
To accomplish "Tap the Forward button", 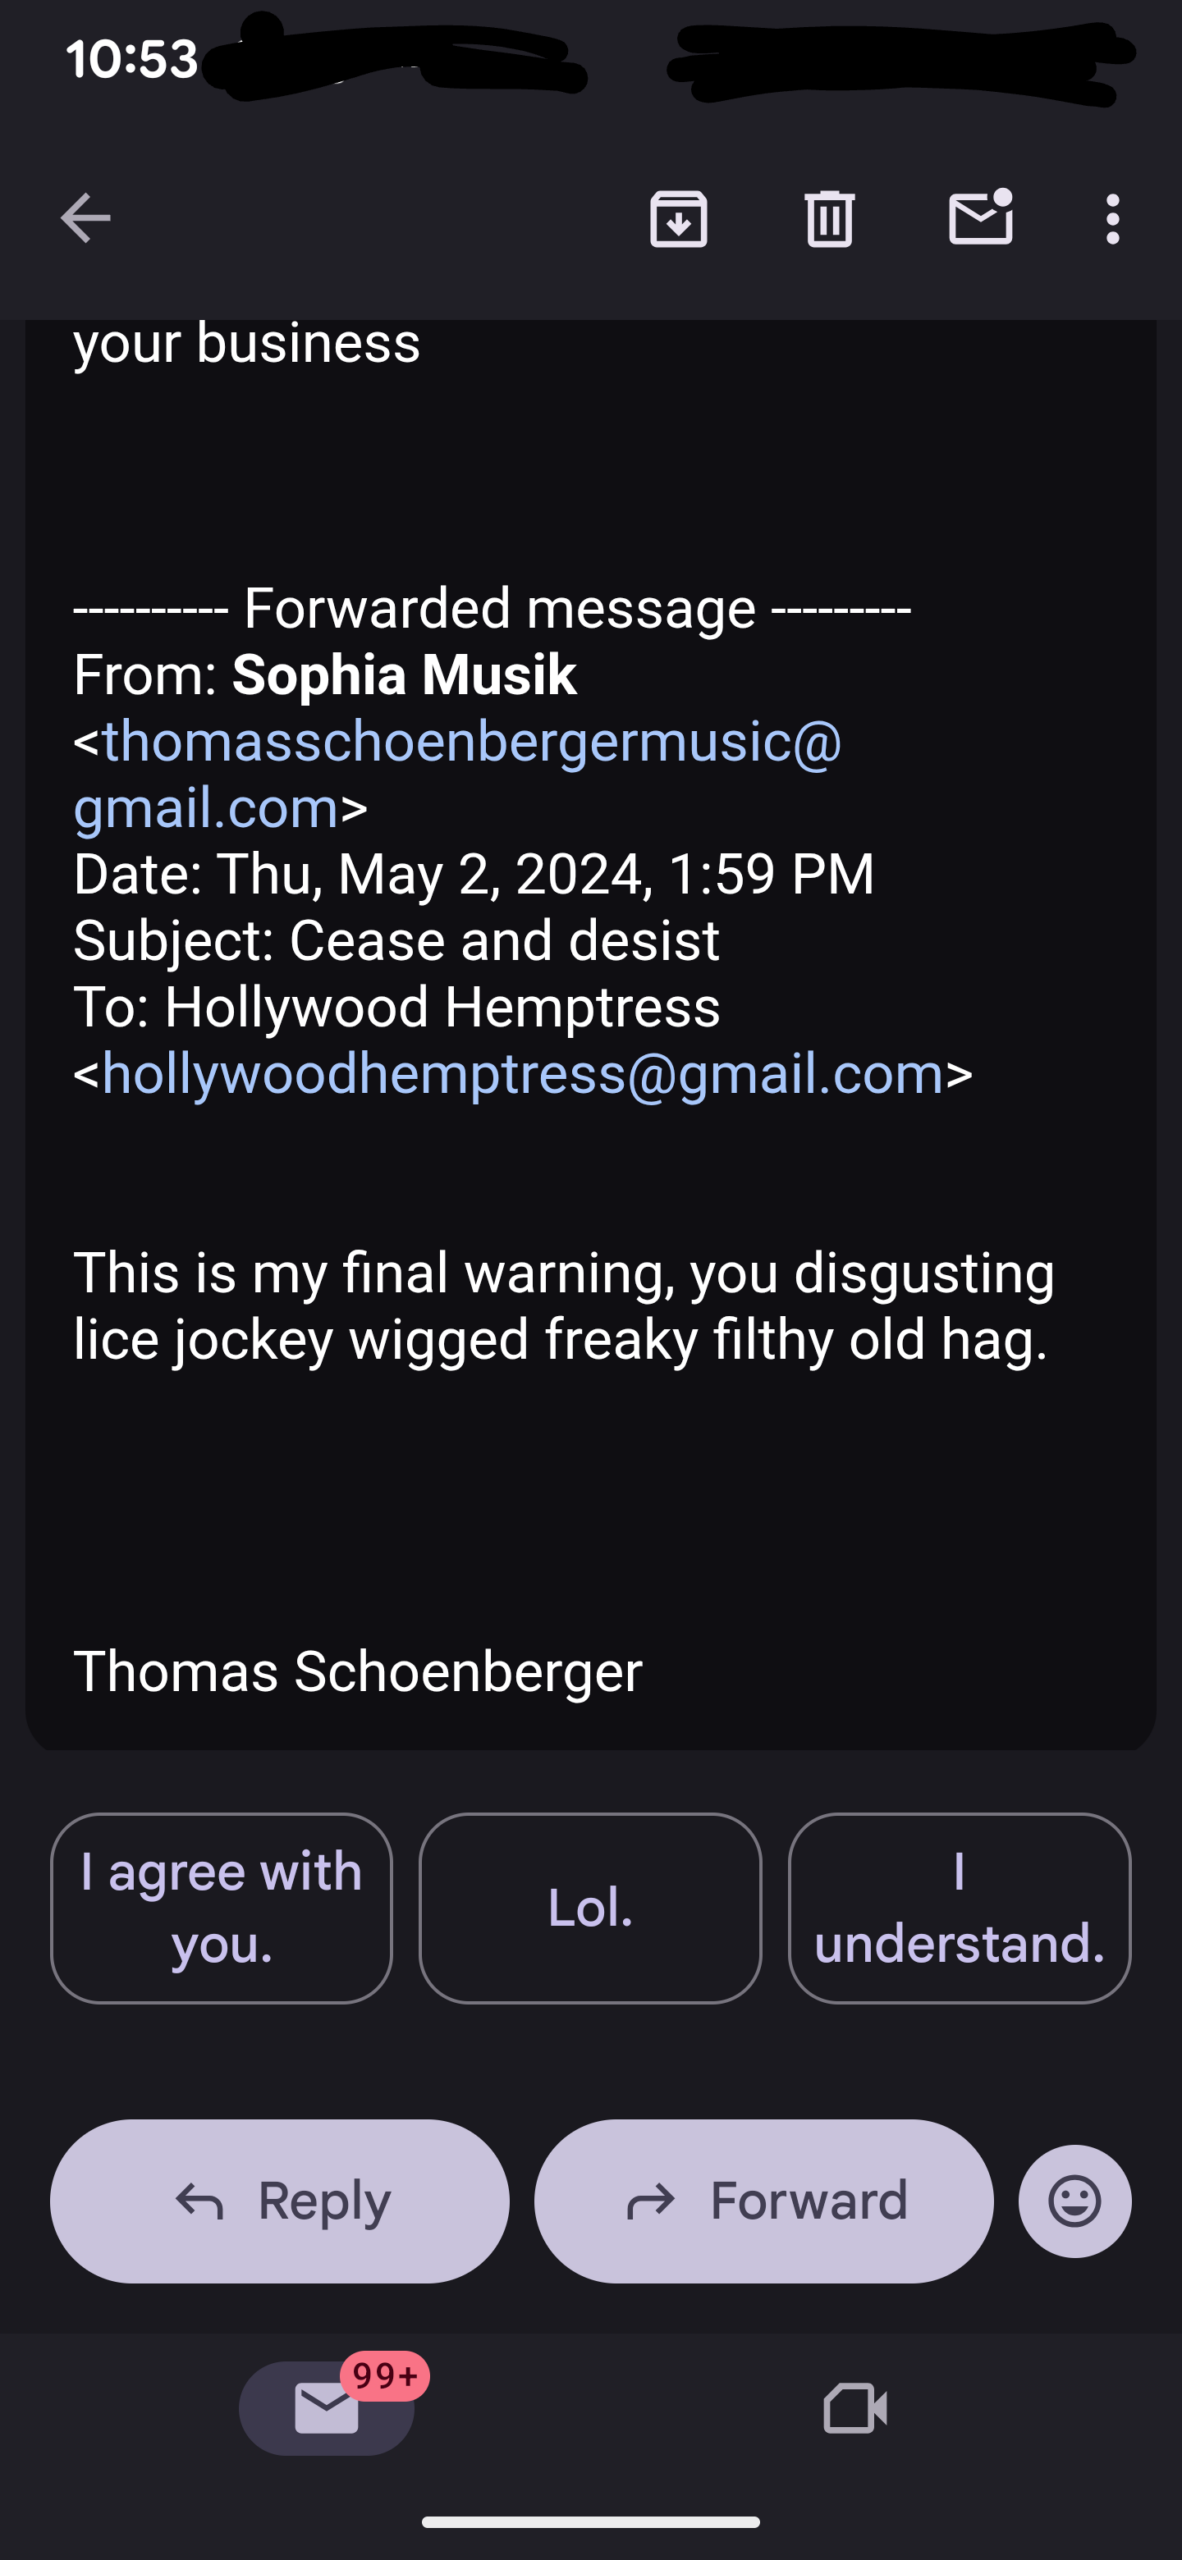I will pos(764,2201).
